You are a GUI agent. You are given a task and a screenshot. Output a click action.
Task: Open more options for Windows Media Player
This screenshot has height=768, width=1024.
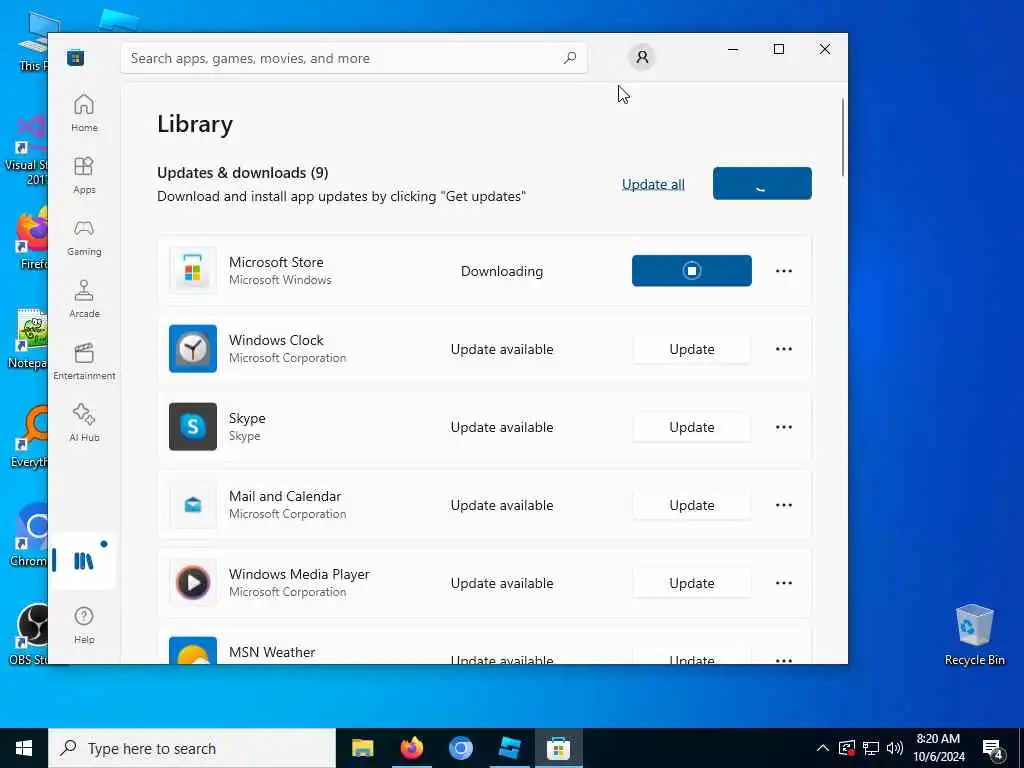coord(784,583)
